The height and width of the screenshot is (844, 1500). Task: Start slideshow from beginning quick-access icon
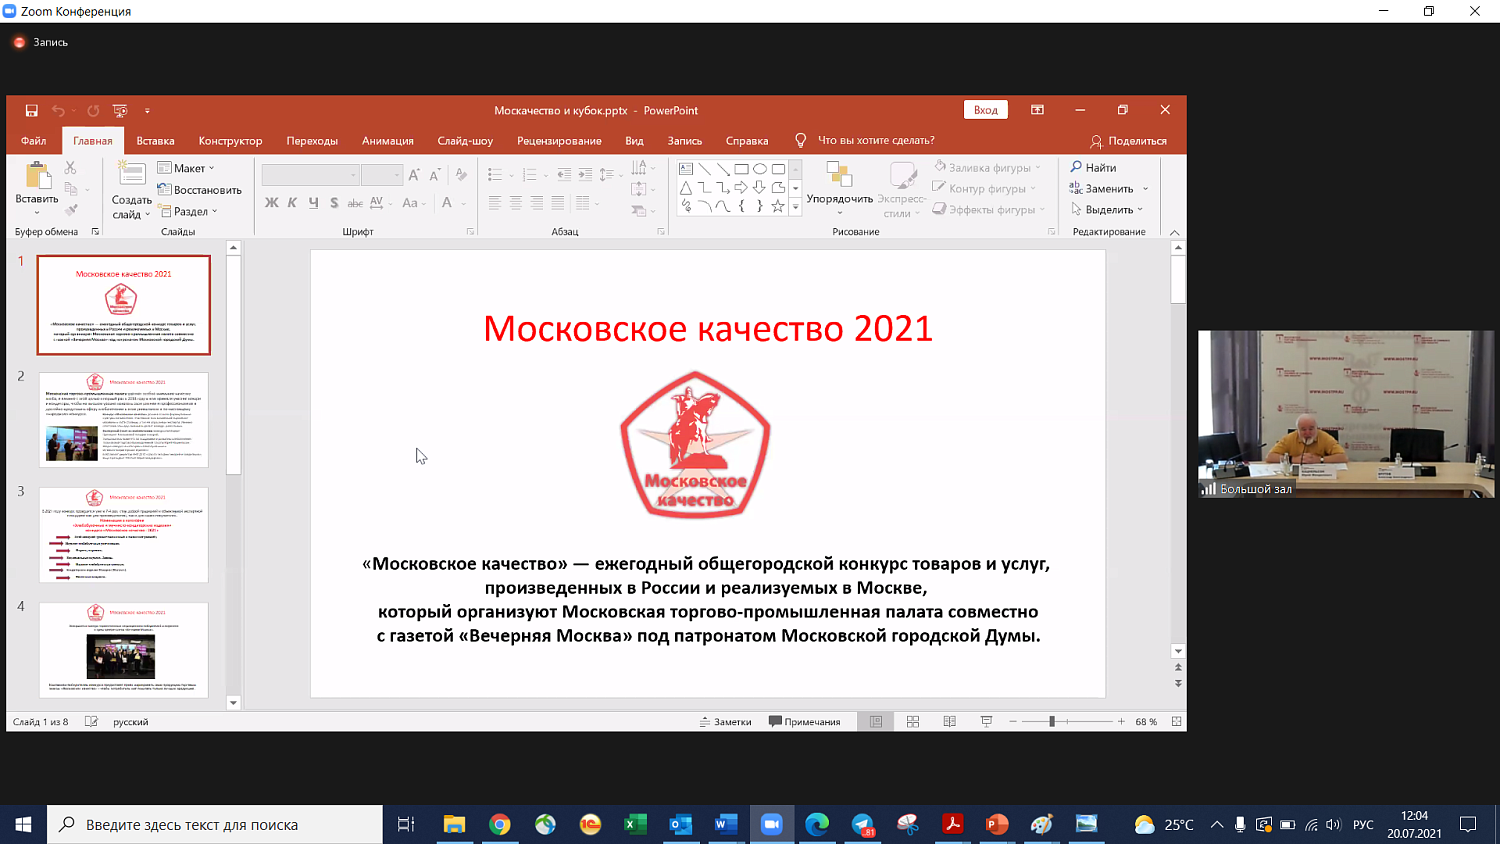[120, 111]
